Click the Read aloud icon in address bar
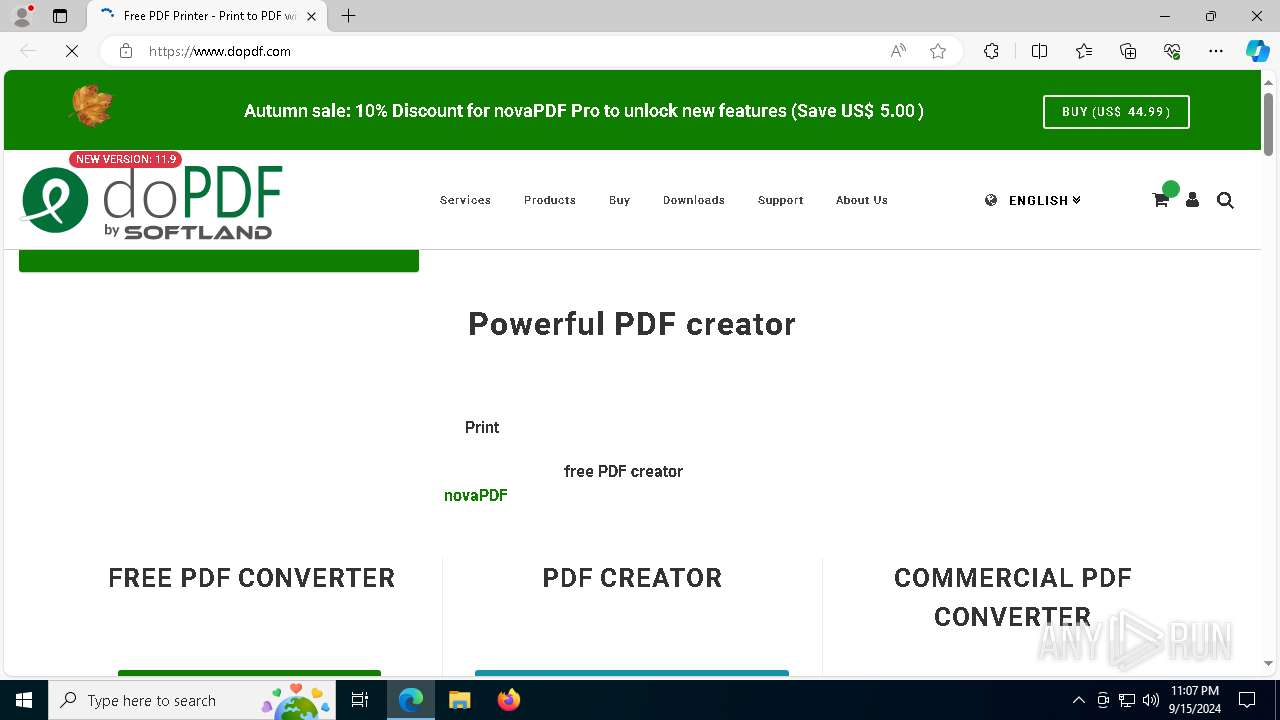1280x720 pixels. click(x=898, y=51)
